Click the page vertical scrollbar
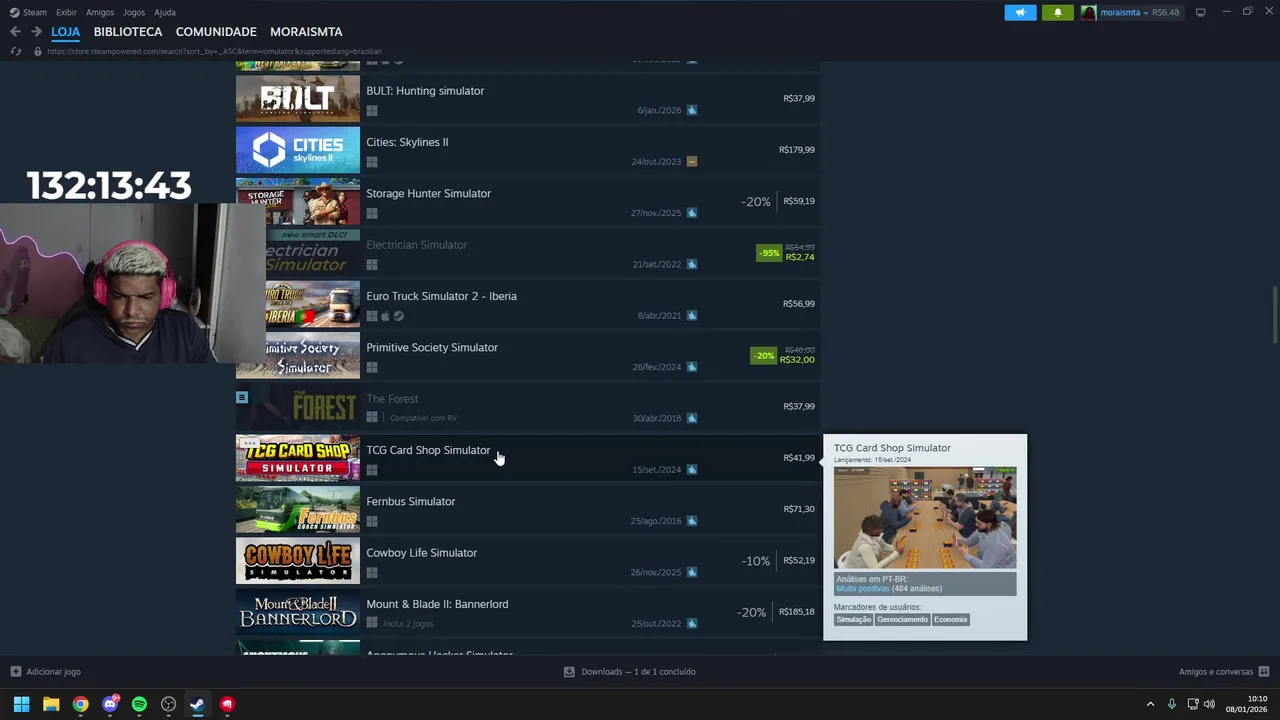1280x720 pixels. pos(1274,313)
